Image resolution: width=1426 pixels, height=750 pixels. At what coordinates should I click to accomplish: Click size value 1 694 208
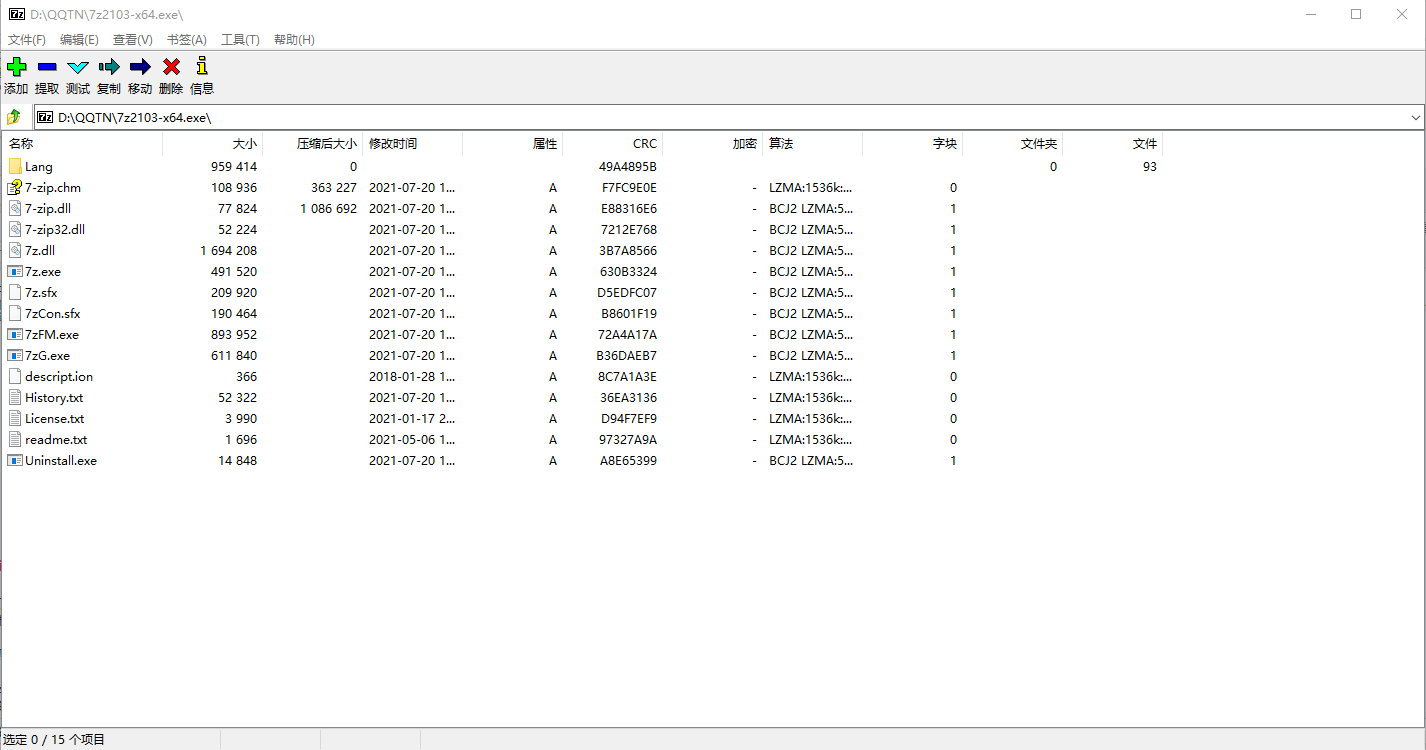click(228, 251)
